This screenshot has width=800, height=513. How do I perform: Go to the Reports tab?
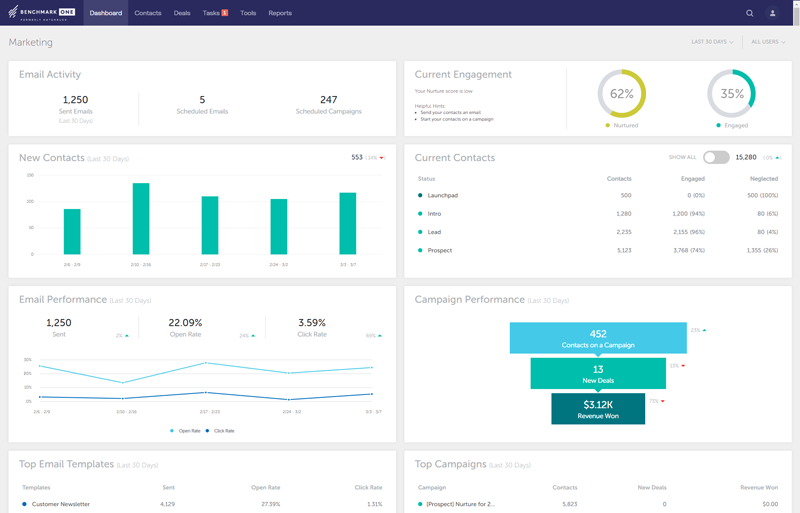[280, 13]
